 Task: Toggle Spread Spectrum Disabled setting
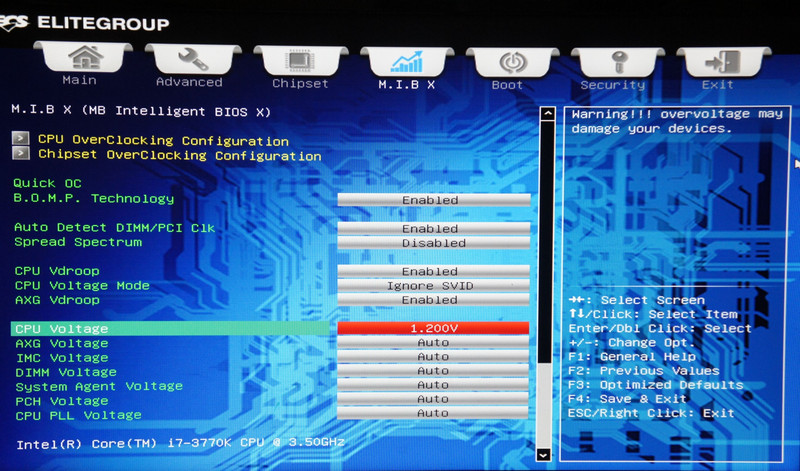[x=432, y=243]
